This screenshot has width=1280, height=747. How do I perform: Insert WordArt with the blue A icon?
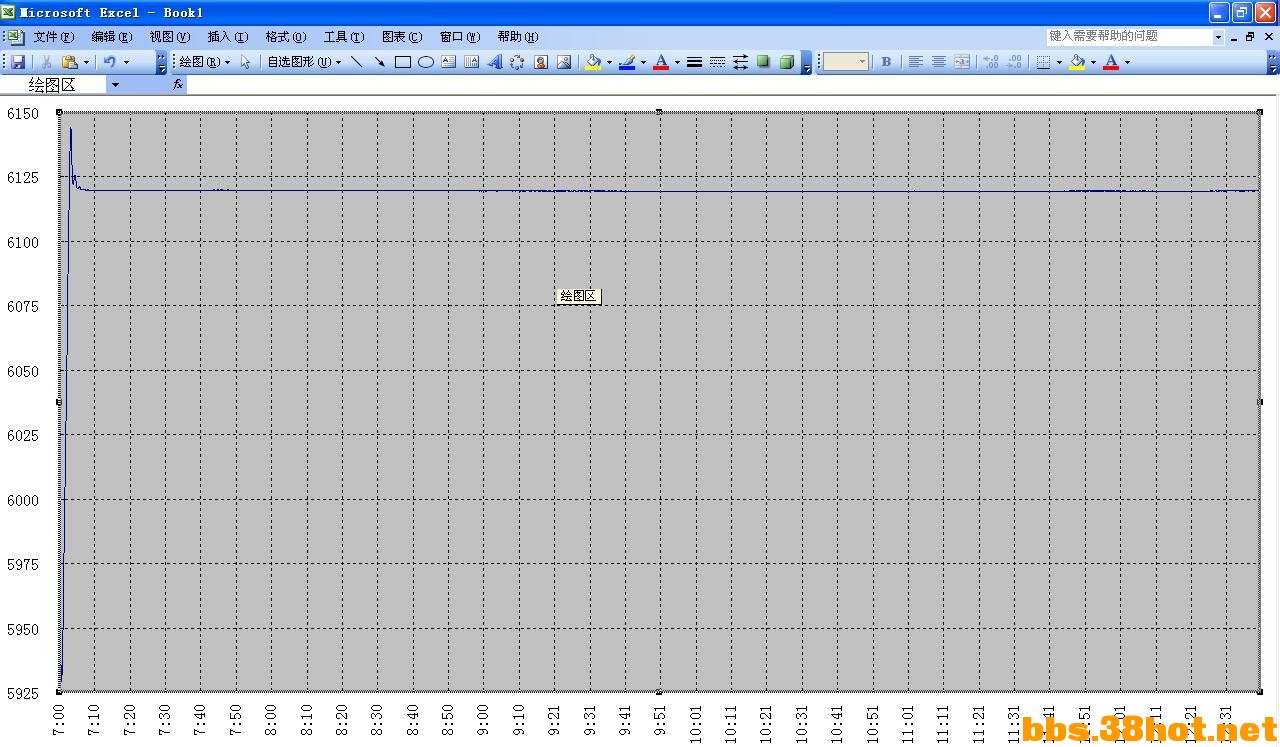tap(495, 62)
